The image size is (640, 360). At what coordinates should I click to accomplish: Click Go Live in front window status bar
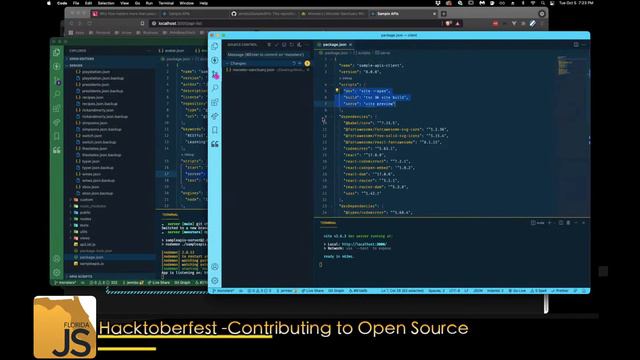pyautogui.click(x=518, y=291)
